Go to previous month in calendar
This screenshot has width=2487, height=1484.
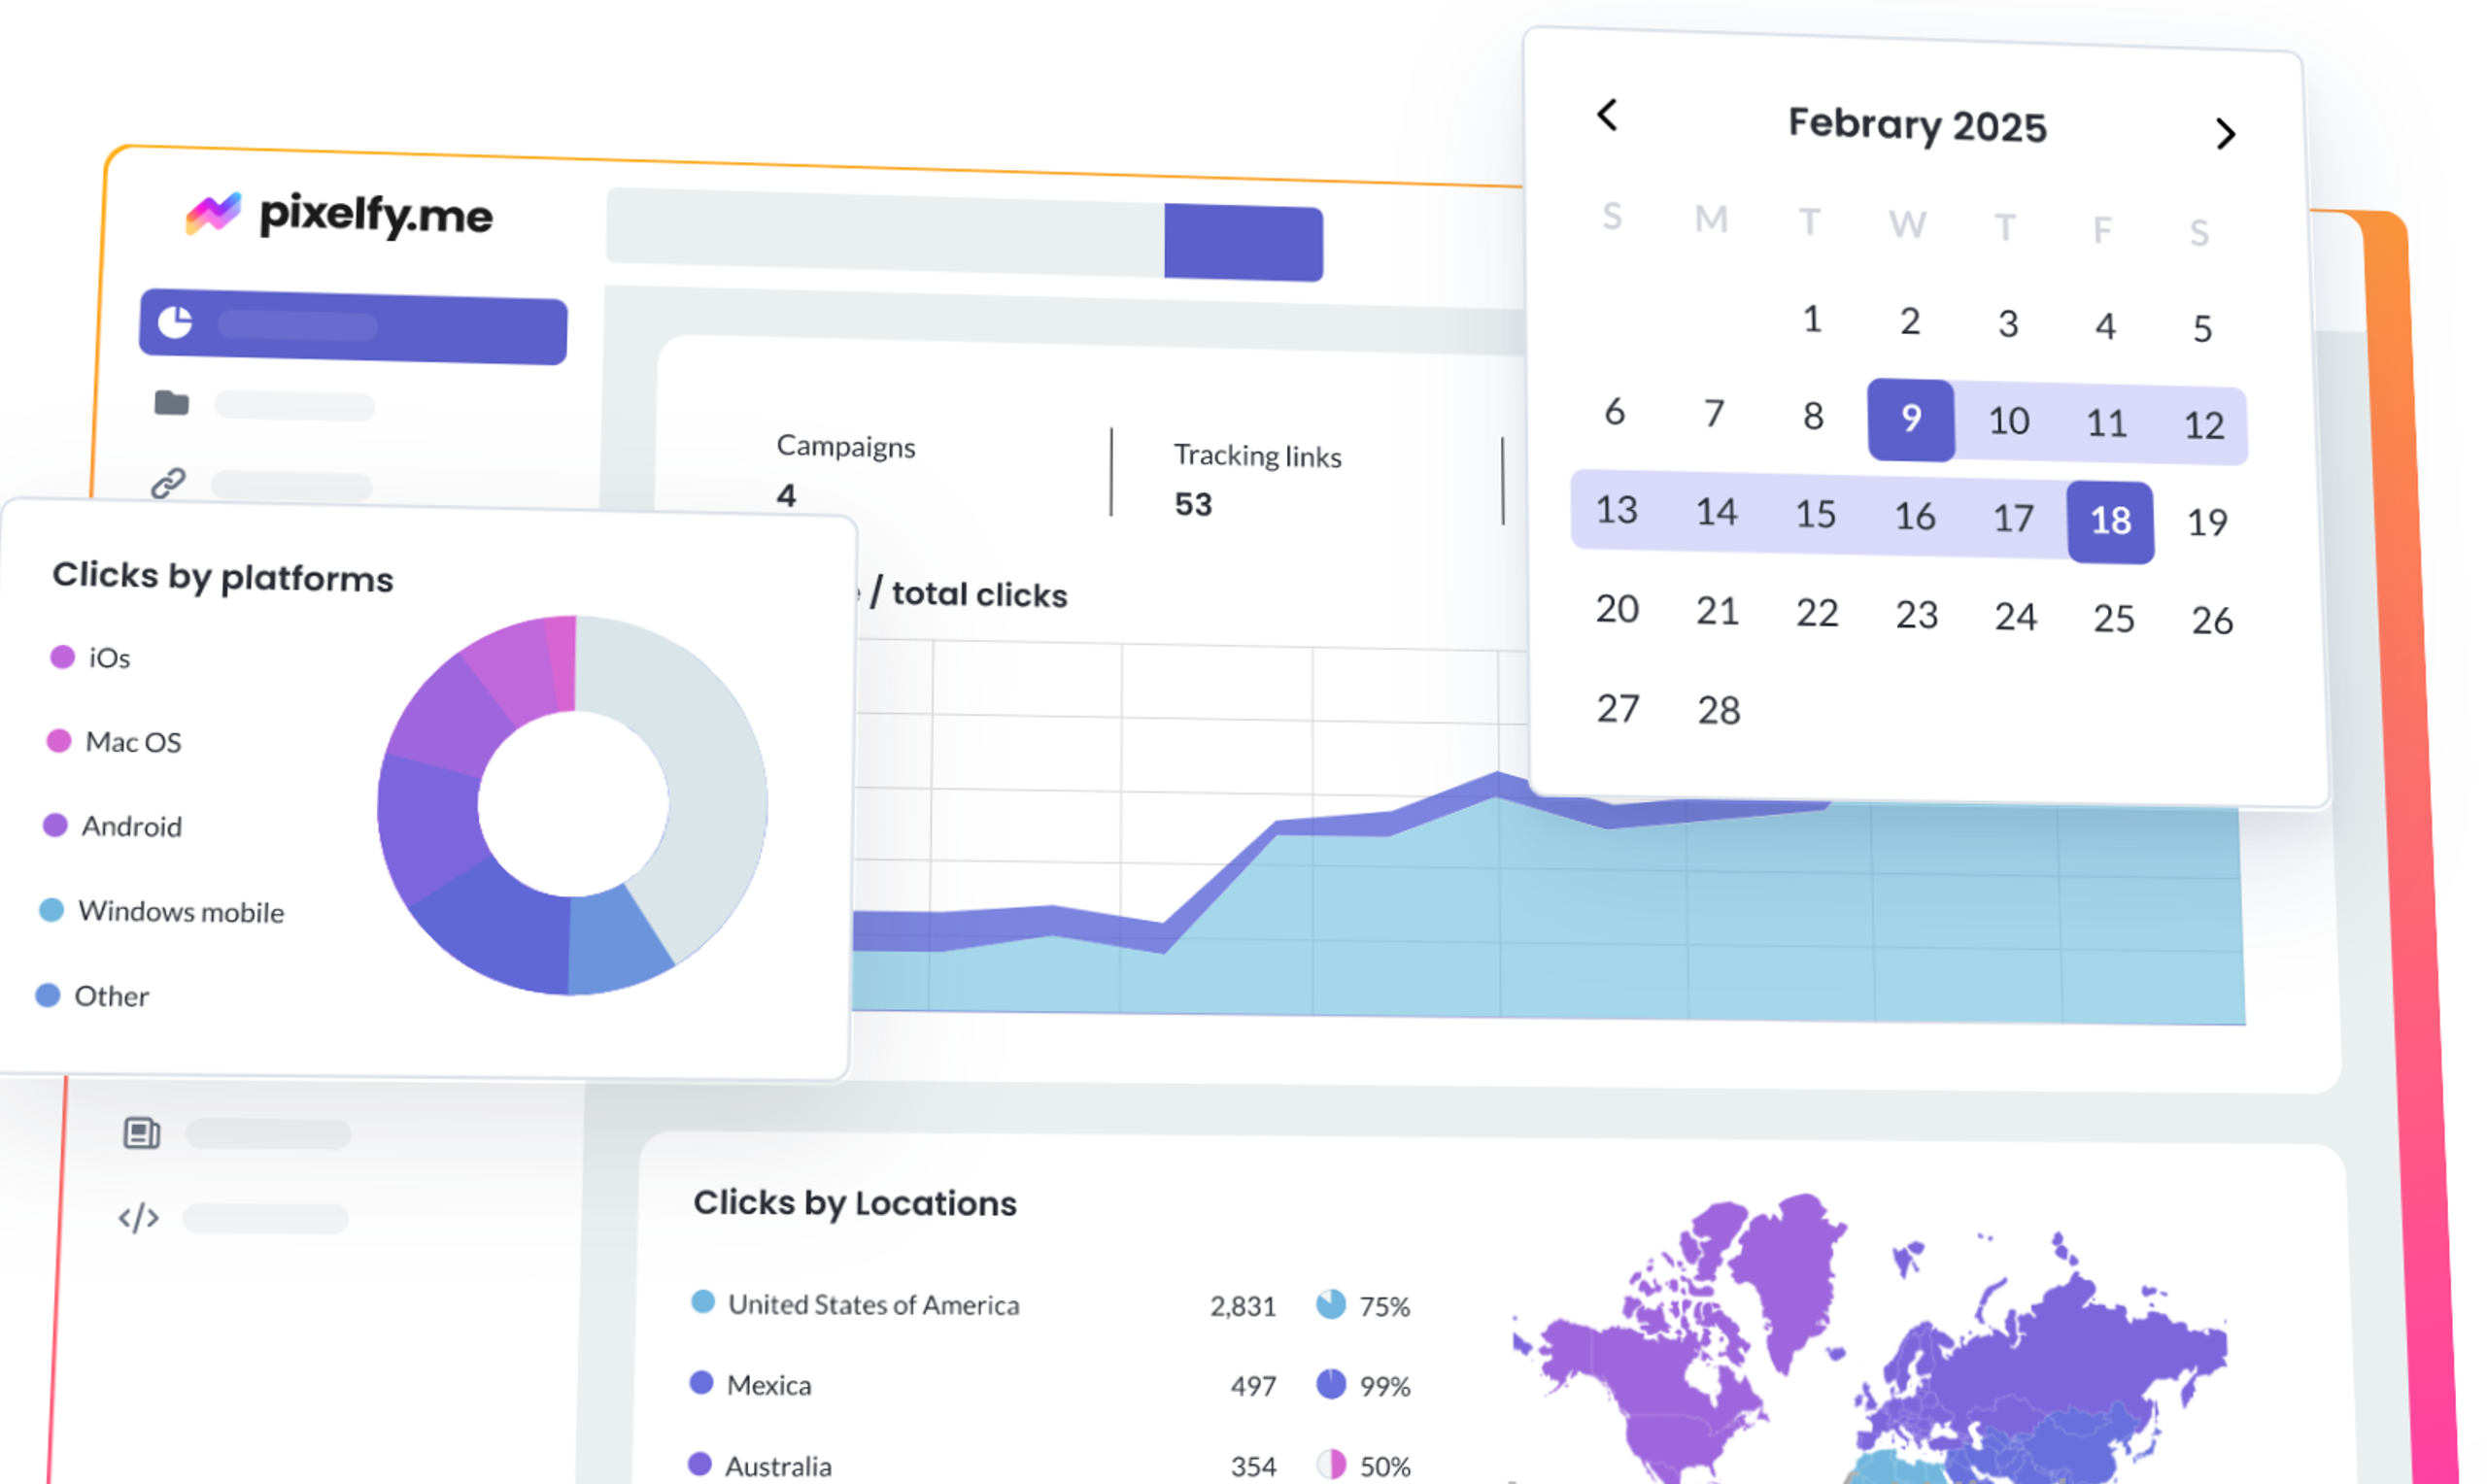pos(1607,115)
